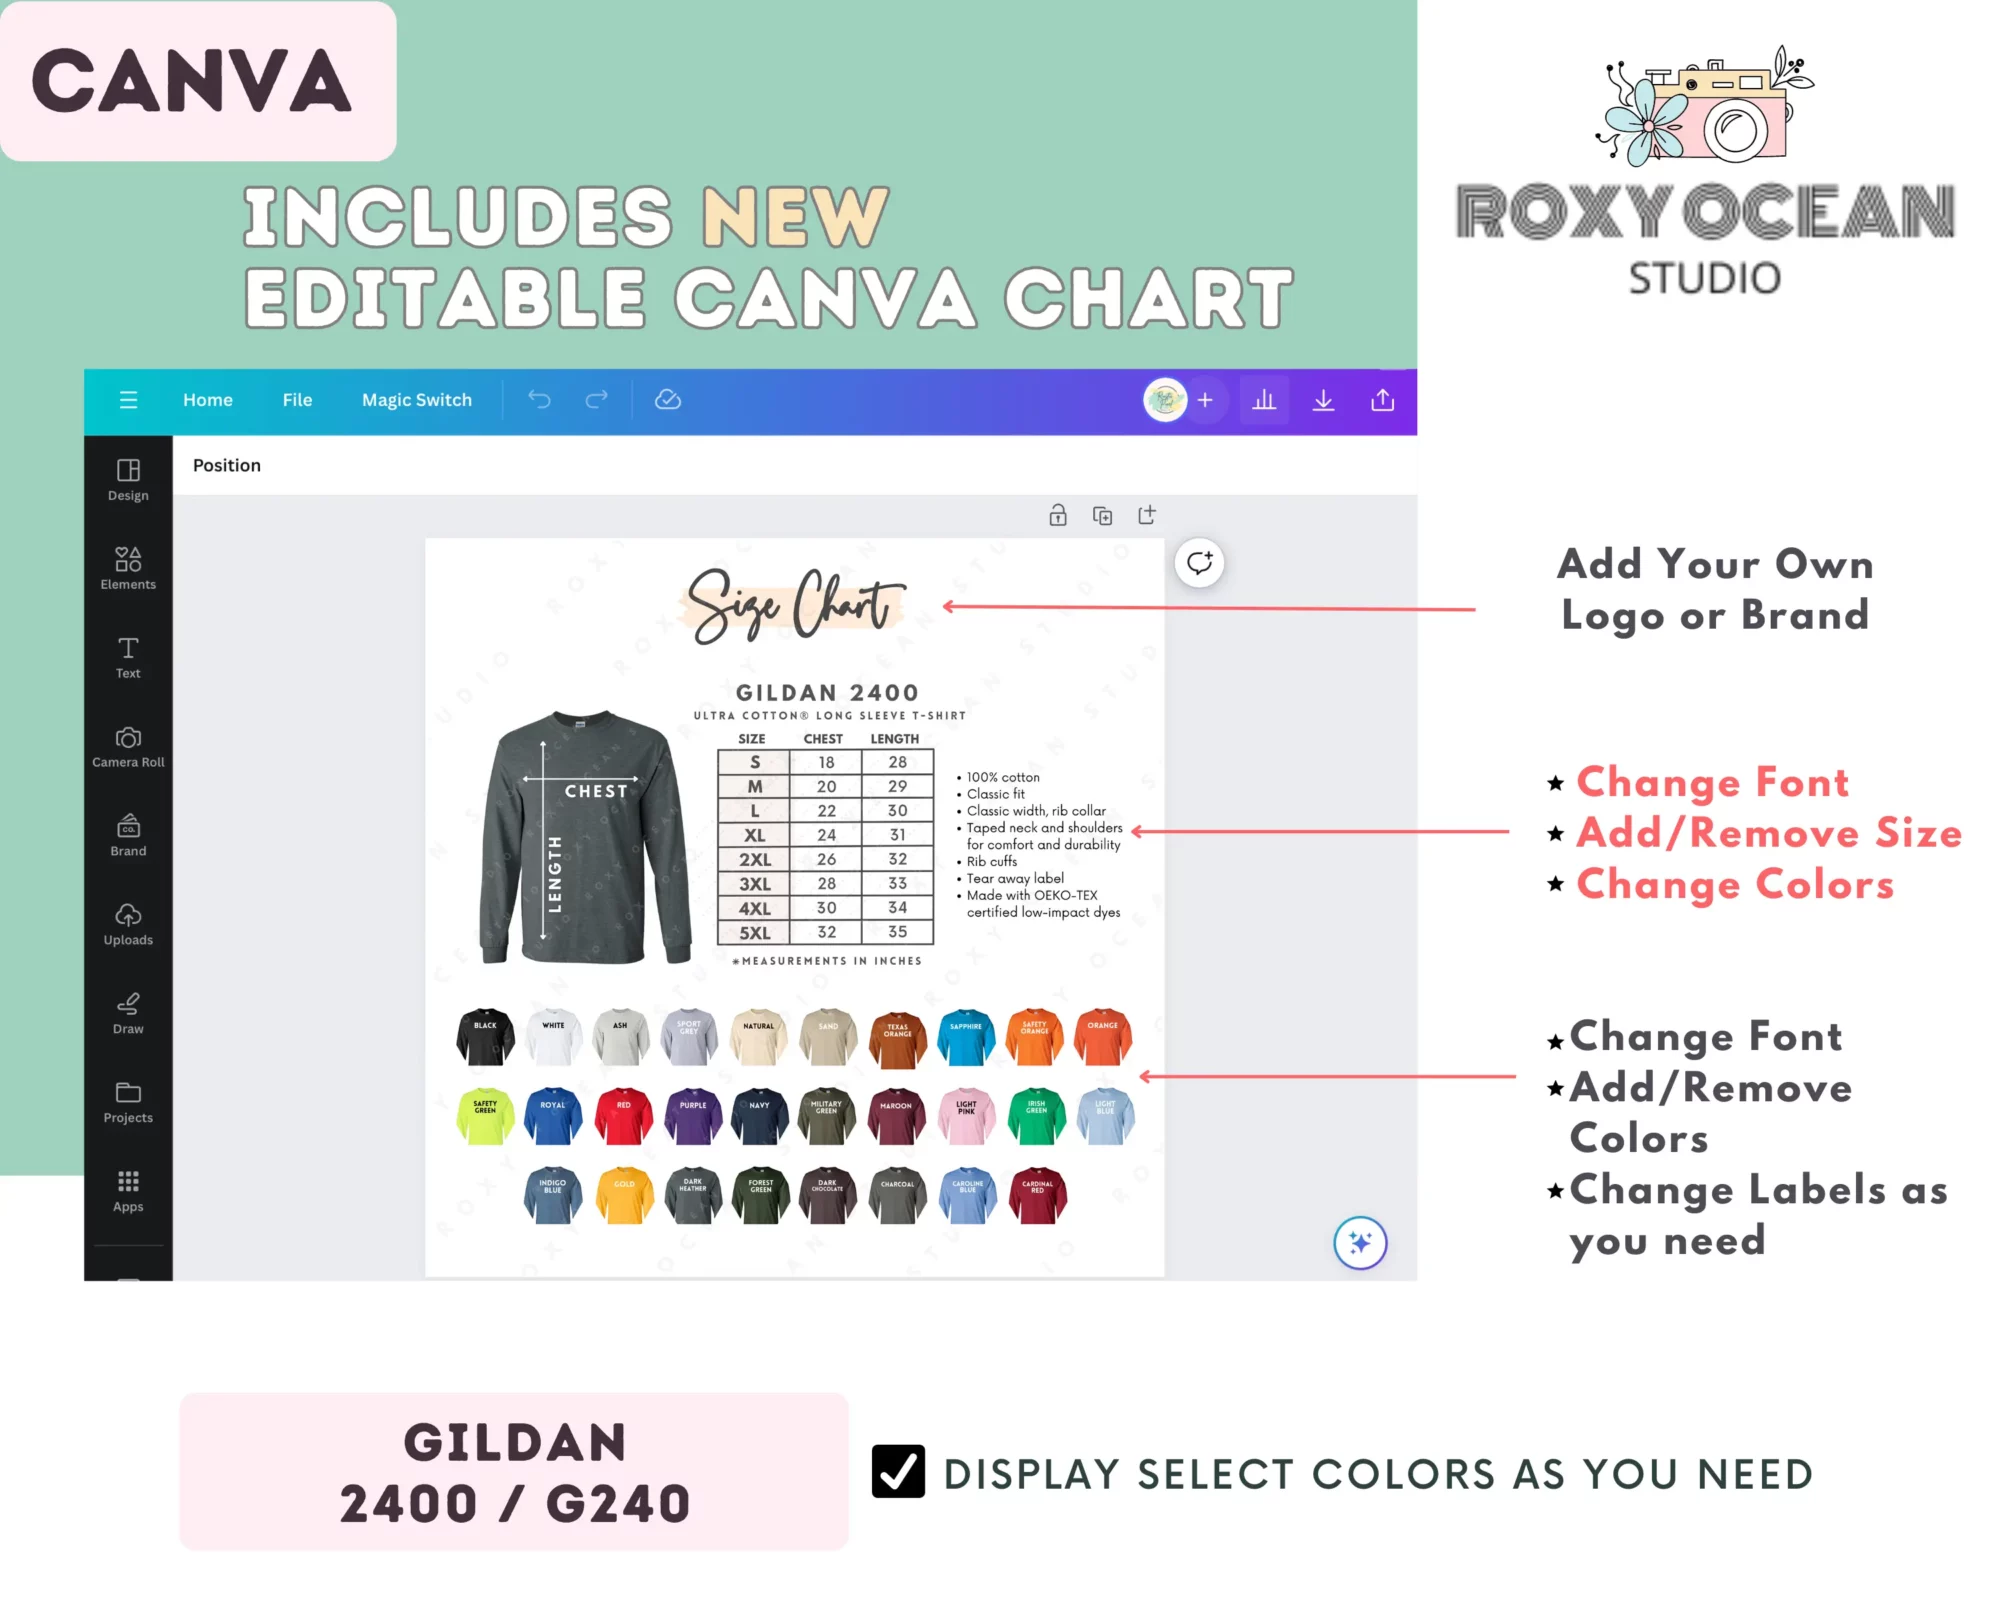Open the Home tab
Viewport: 2000px width, 1600px height.
(x=207, y=400)
